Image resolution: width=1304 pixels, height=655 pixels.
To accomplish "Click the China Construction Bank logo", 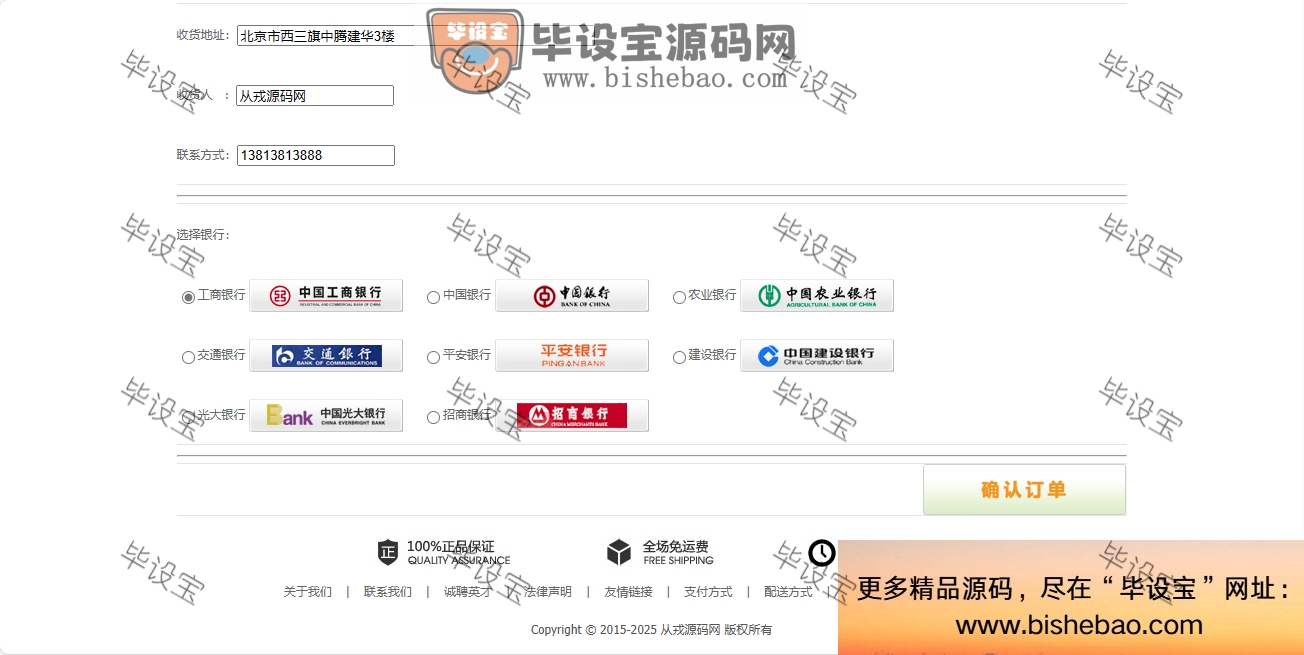I will click(x=817, y=355).
